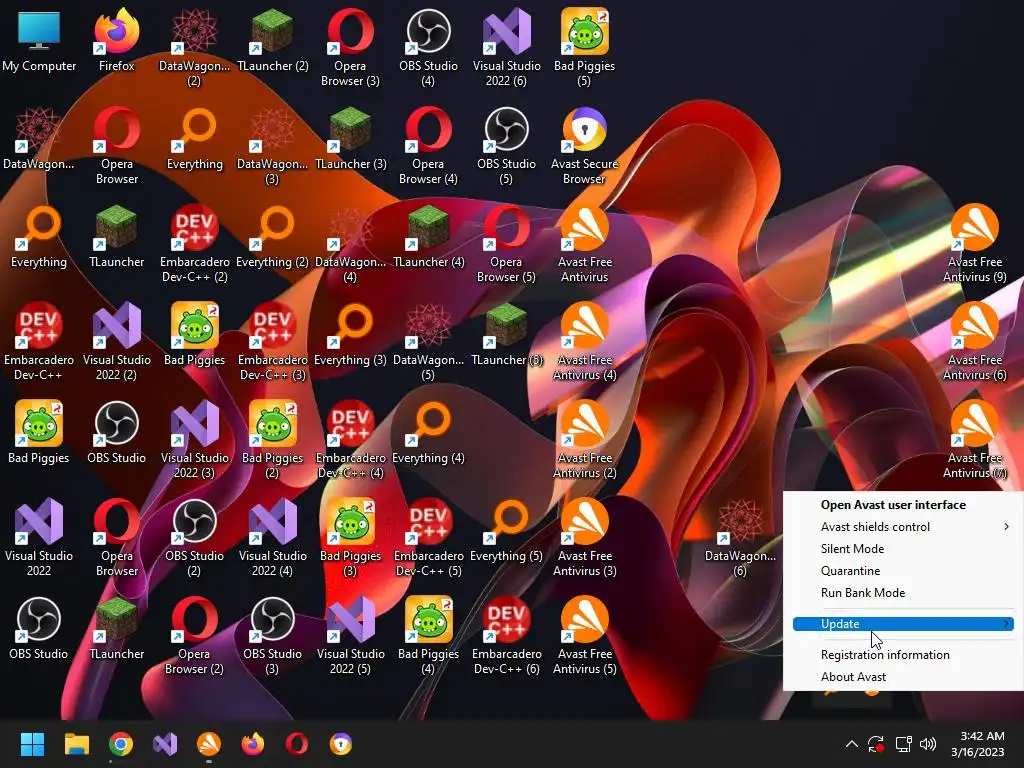The height and width of the screenshot is (768, 1024).
Task: Open the My Computer desktop icon
Action: tap(39, 42)
